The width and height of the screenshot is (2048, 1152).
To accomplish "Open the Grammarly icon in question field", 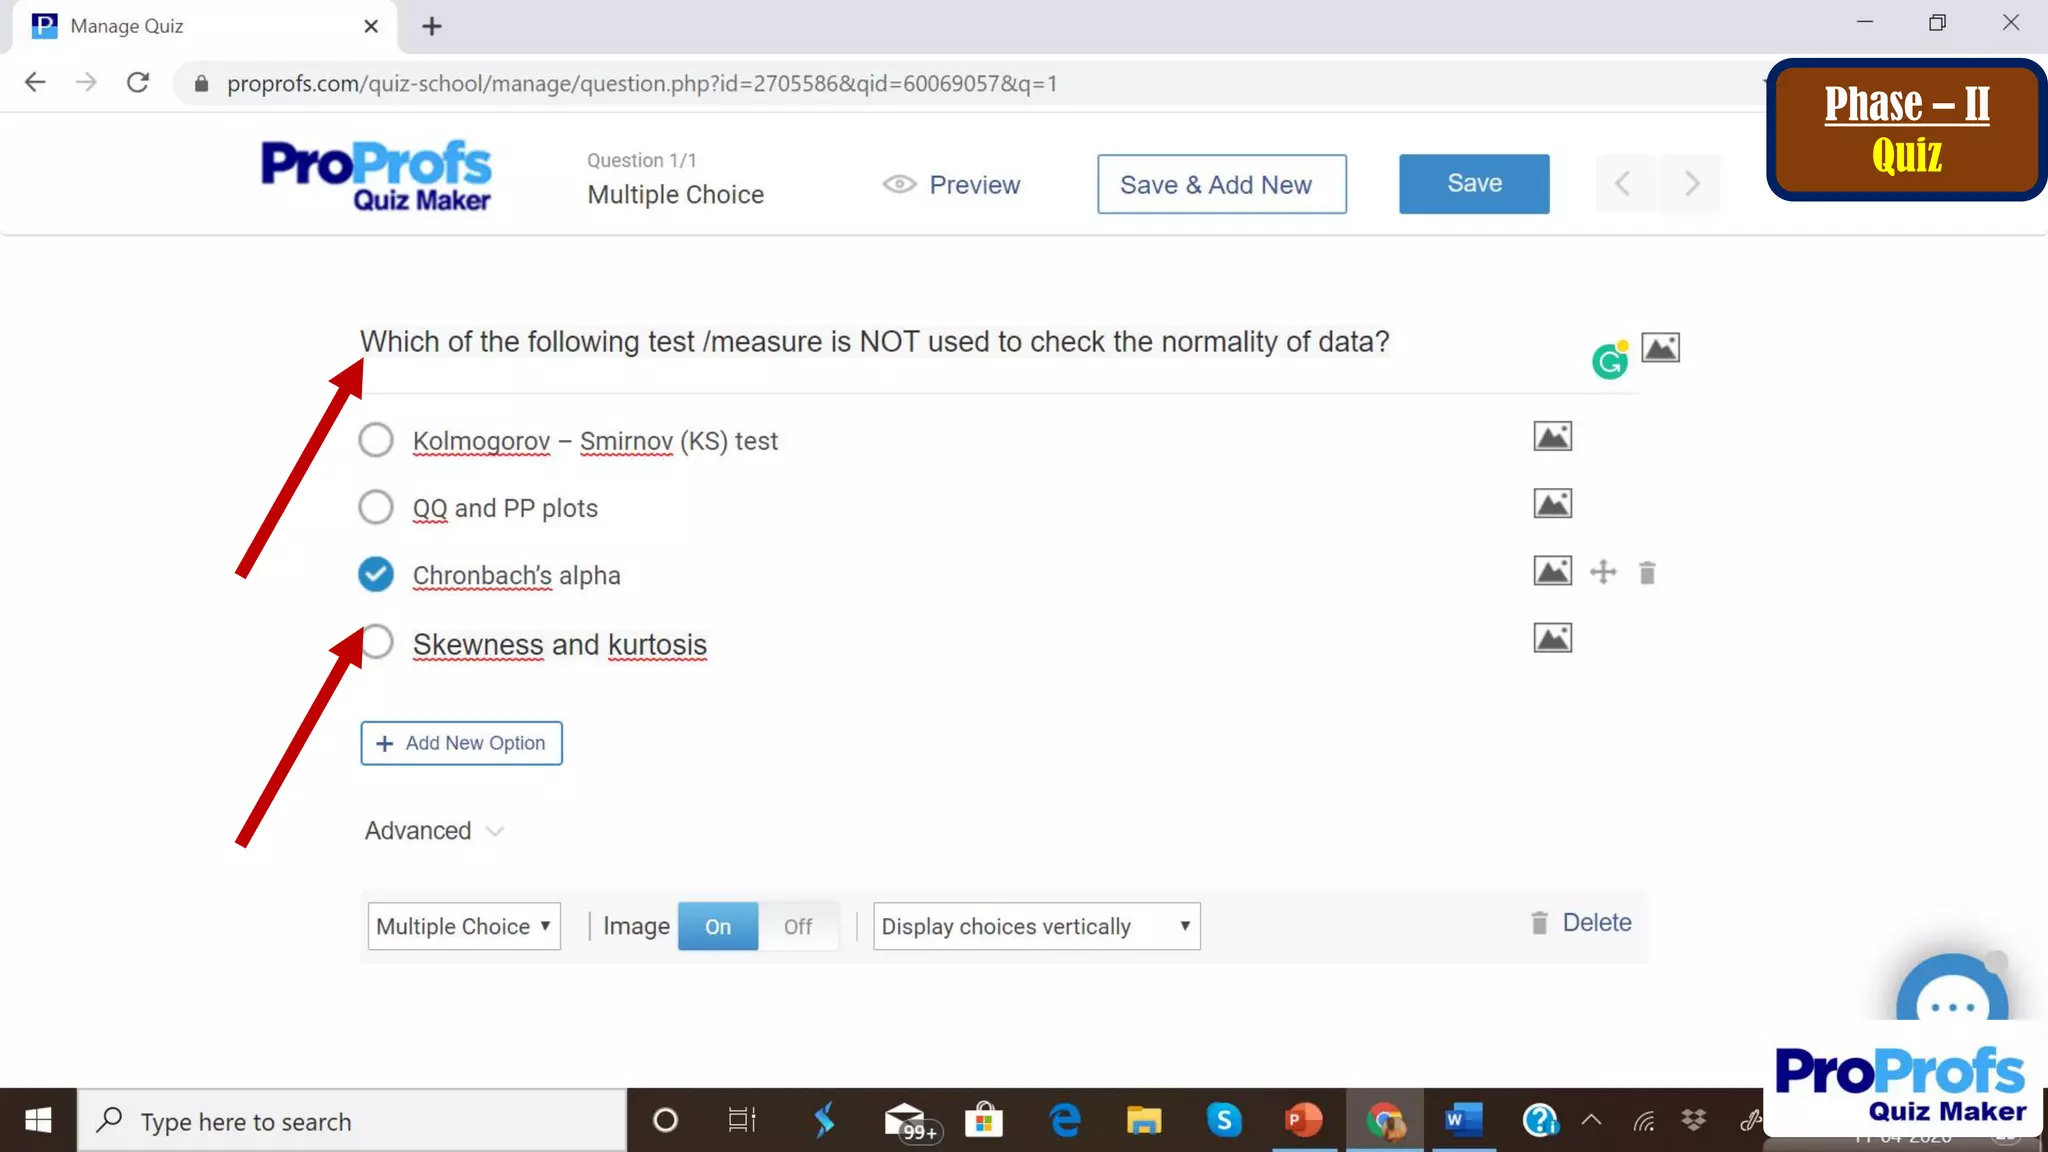I will click(1610, 360).
